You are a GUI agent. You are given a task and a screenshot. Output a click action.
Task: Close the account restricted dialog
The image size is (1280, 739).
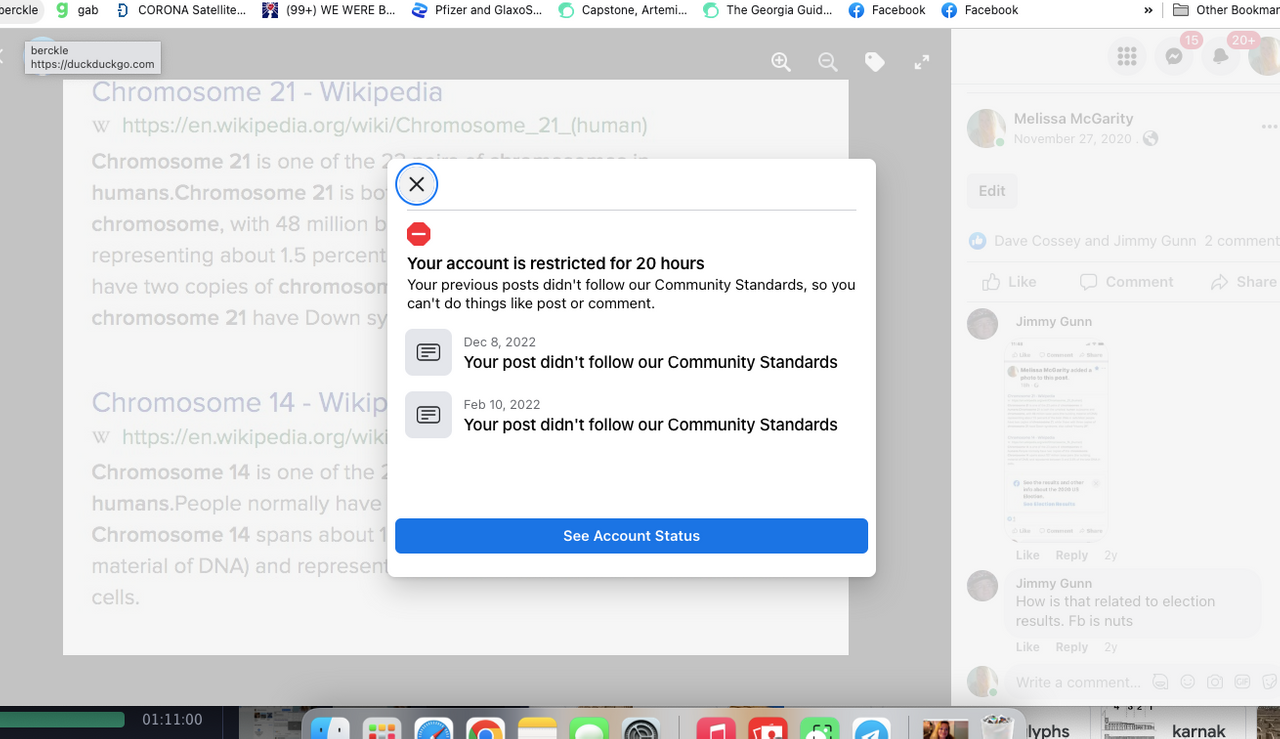pyautogui.click(x=417, y=184)
